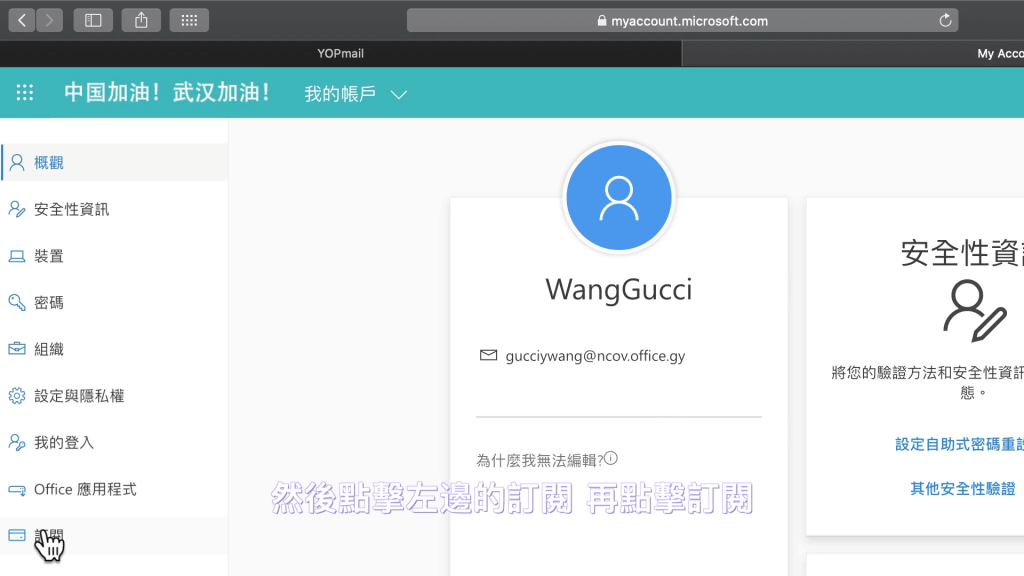Open 安全性資訊 in the sidebar
Image resolution: width=1024 pixels, height=576 pixels.
click(x=114, y=209)
